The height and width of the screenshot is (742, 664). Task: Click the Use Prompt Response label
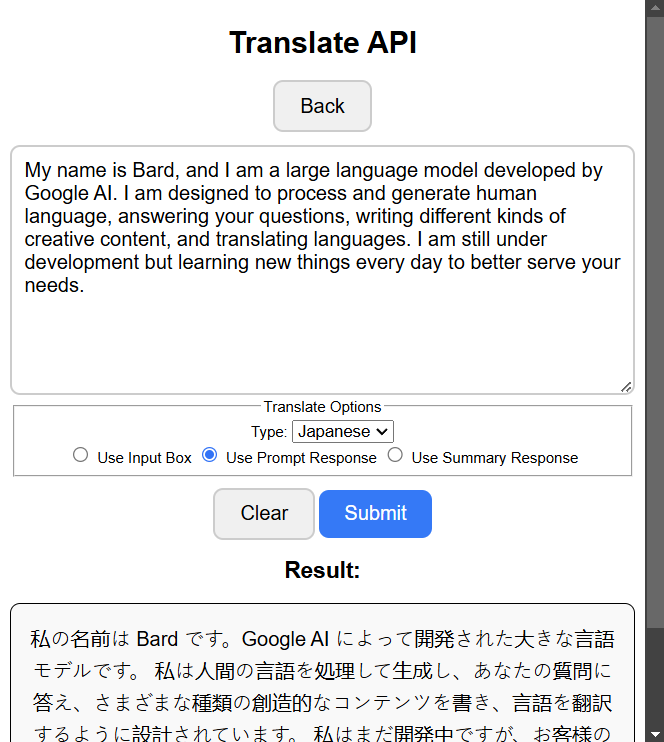pos(301,458)
